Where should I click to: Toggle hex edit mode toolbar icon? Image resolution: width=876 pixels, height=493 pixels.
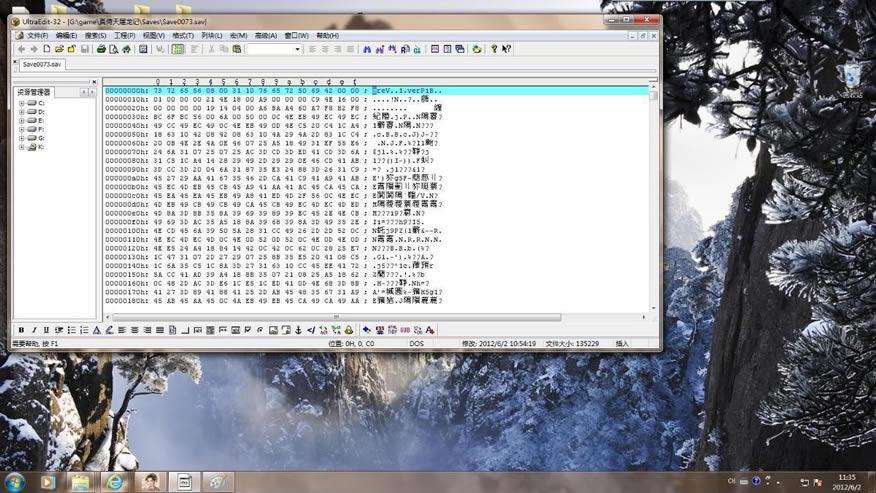[178, 49]
